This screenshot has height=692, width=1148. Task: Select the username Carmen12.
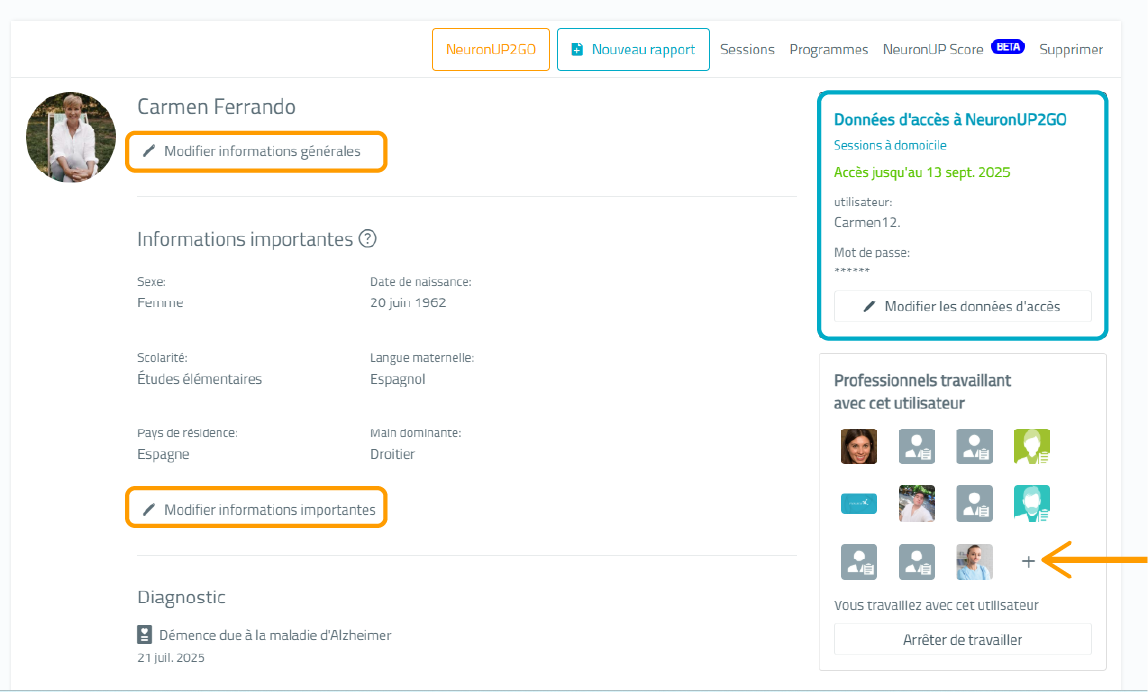(x=867, y=222)
